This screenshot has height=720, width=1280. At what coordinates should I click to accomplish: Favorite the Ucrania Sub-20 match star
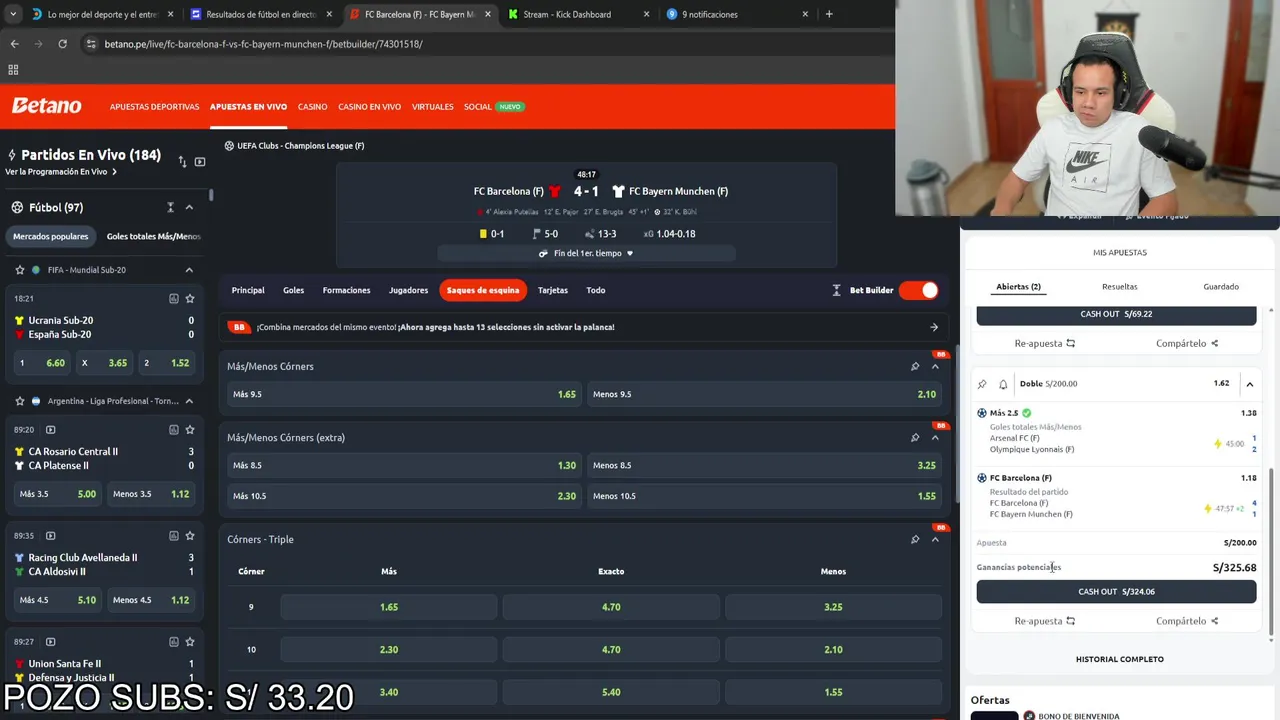[190, 298]
